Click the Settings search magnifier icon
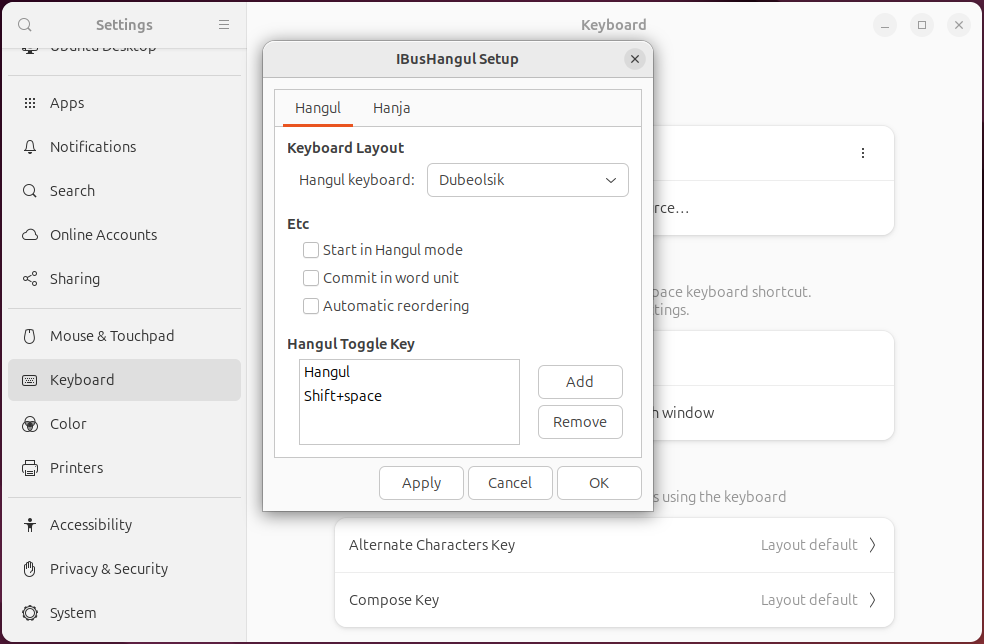This screenshot has height=644, width=984. (24, 25)
